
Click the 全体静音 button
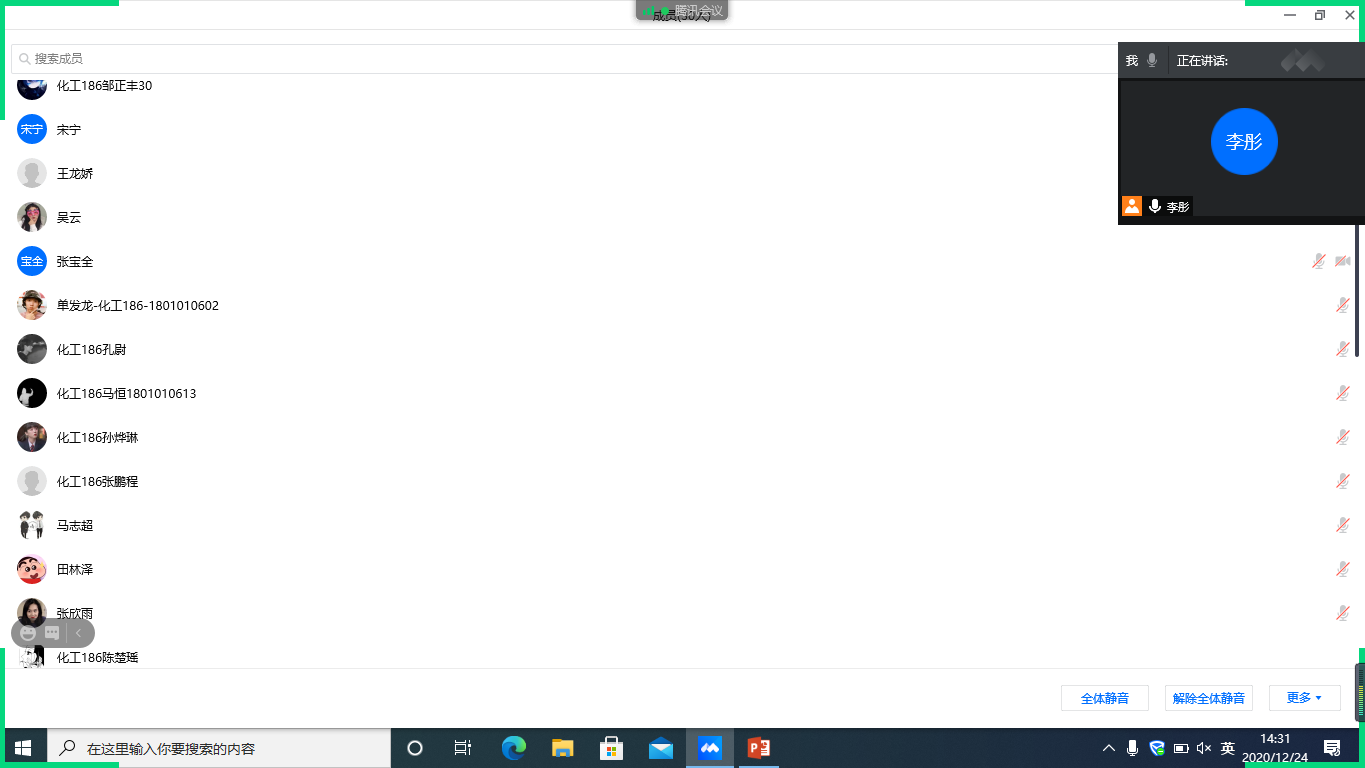1105,698
